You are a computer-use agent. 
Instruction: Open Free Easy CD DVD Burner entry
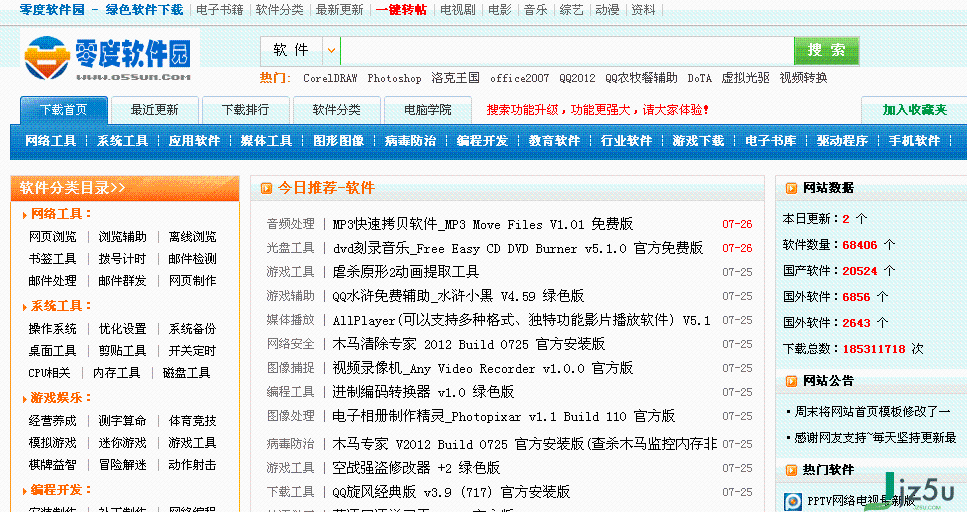517,248
